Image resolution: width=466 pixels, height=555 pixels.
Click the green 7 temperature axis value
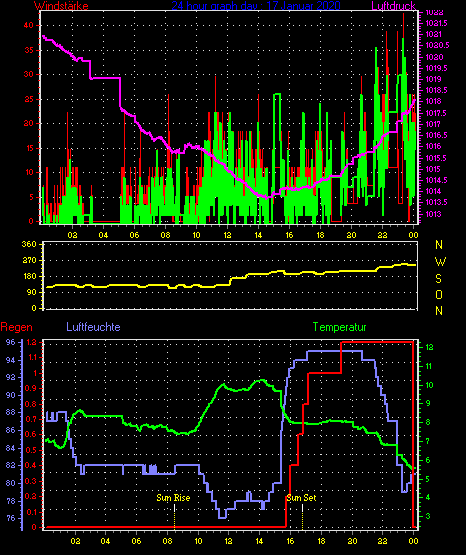(x=427, y=441)
